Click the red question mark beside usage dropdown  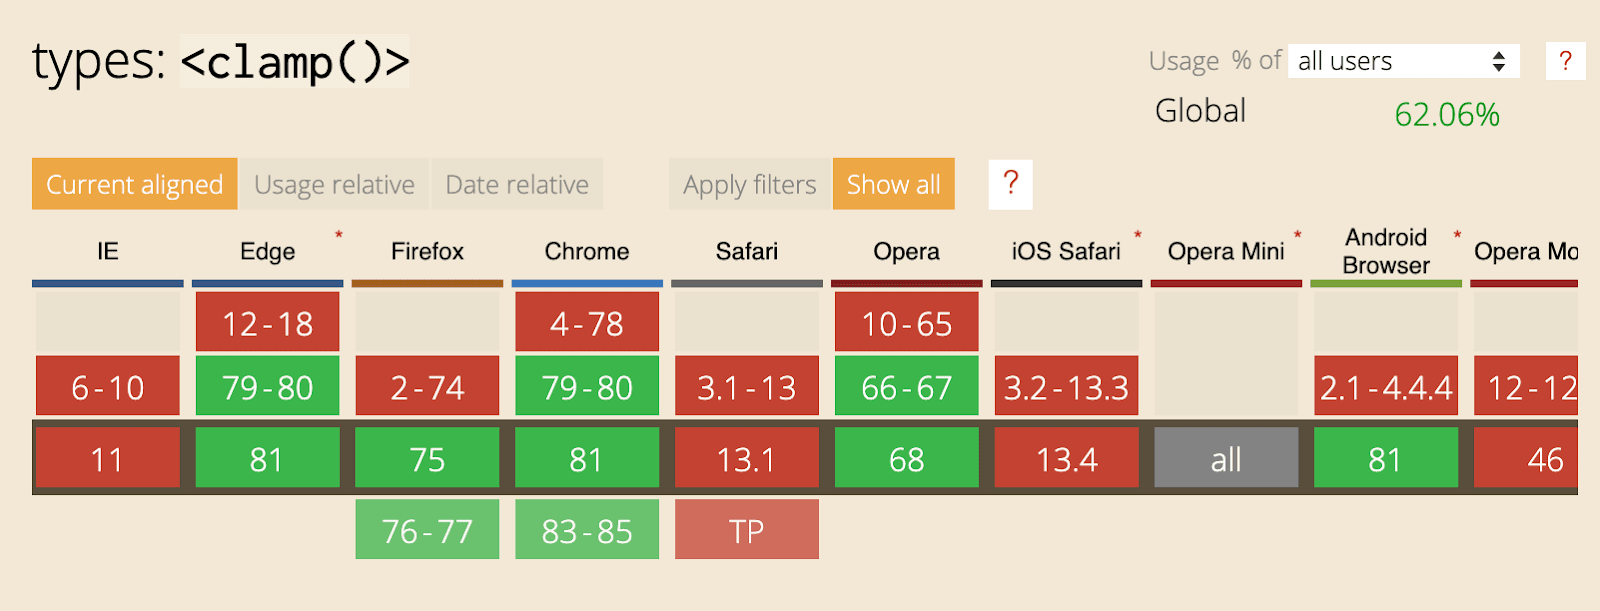1565,61
